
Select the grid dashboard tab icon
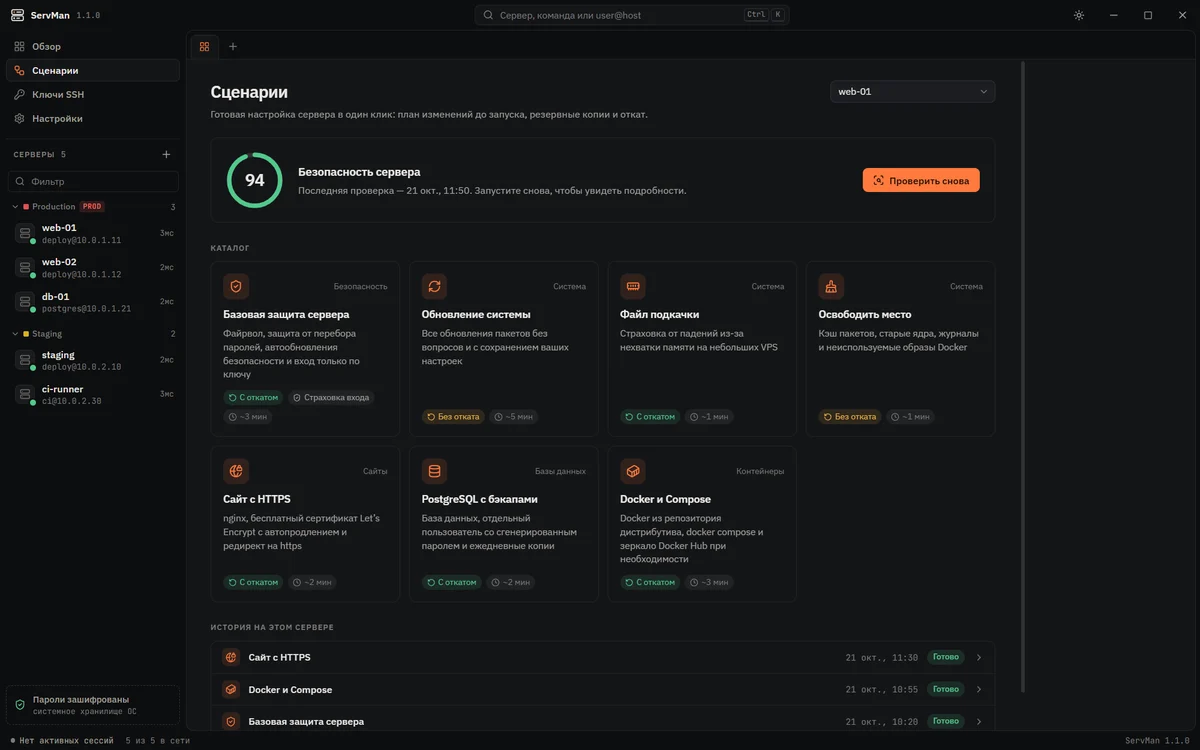(x=204, y=46)
